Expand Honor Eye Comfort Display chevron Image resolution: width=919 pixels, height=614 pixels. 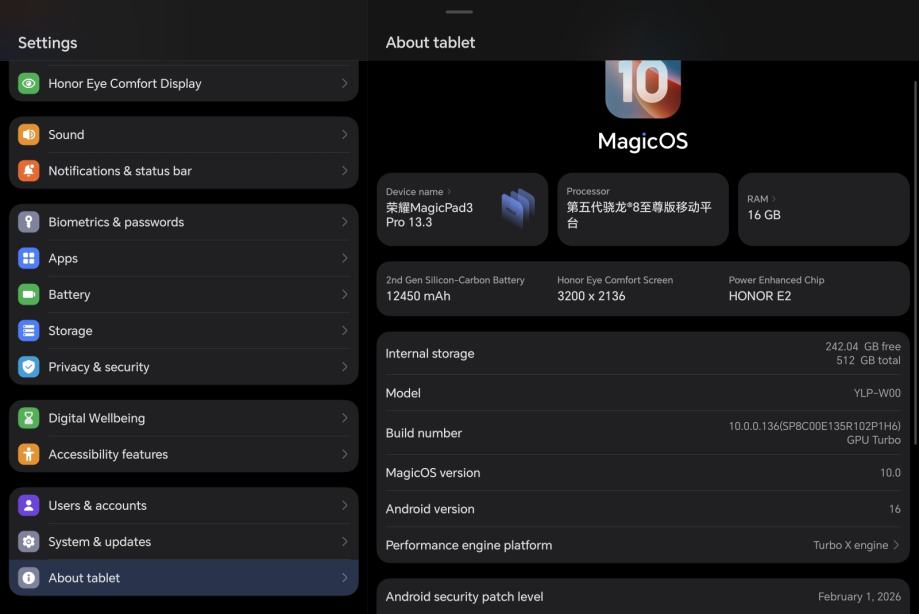345,83
